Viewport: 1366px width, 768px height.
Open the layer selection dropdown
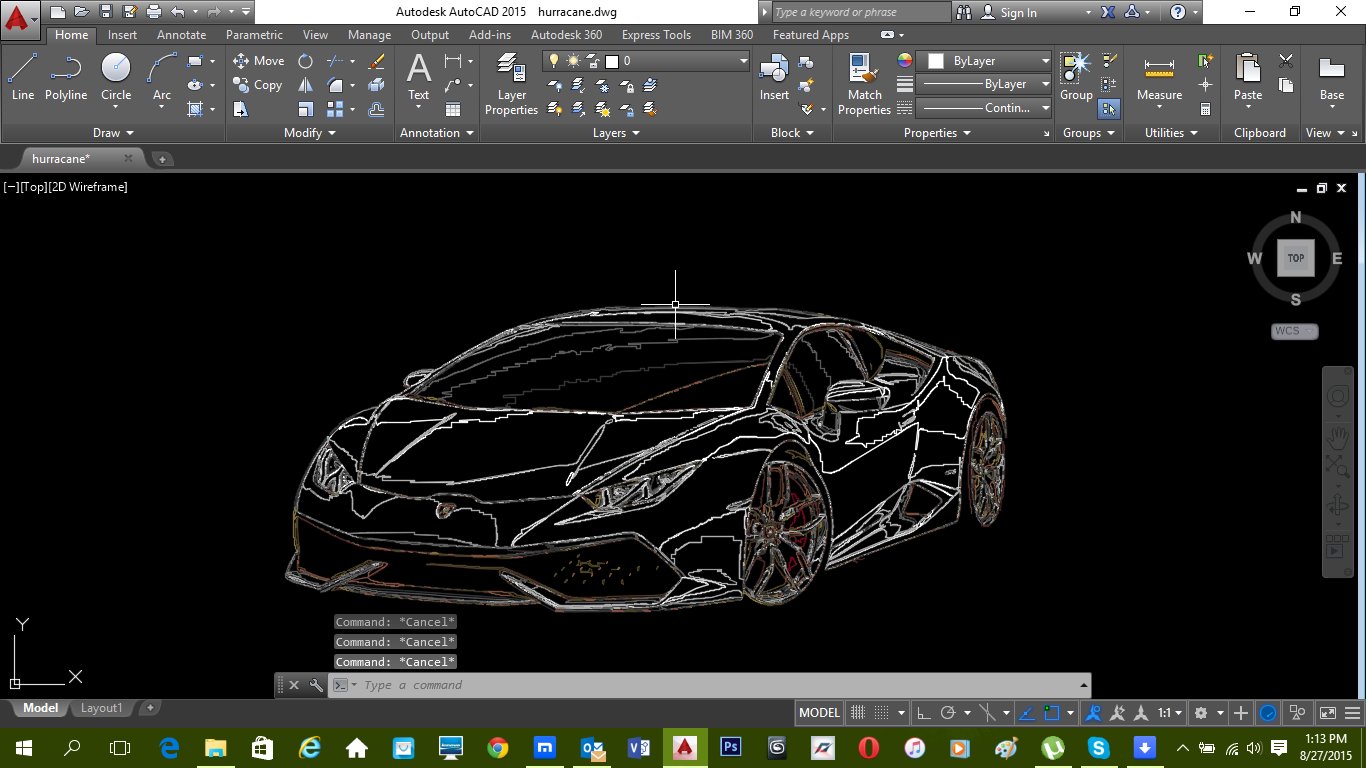(646, 61)
